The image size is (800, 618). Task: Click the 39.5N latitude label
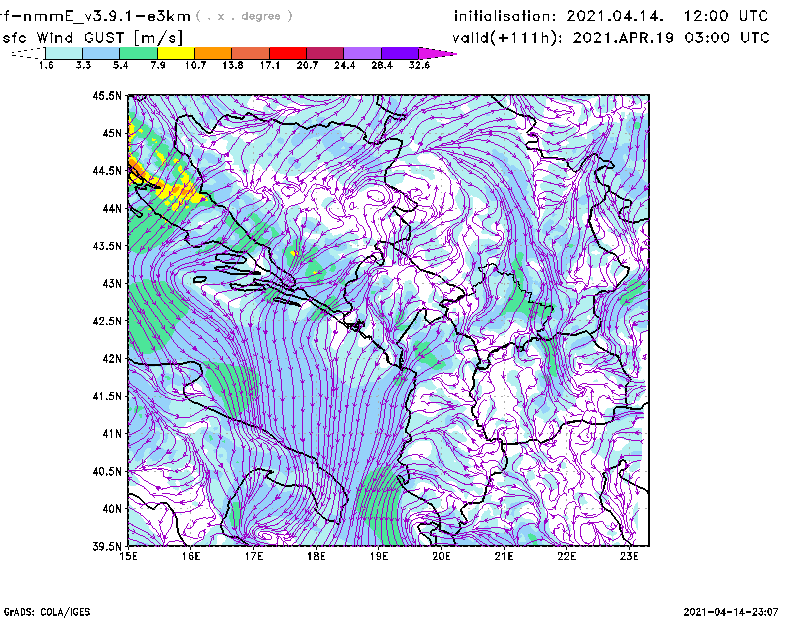(107, 547)
